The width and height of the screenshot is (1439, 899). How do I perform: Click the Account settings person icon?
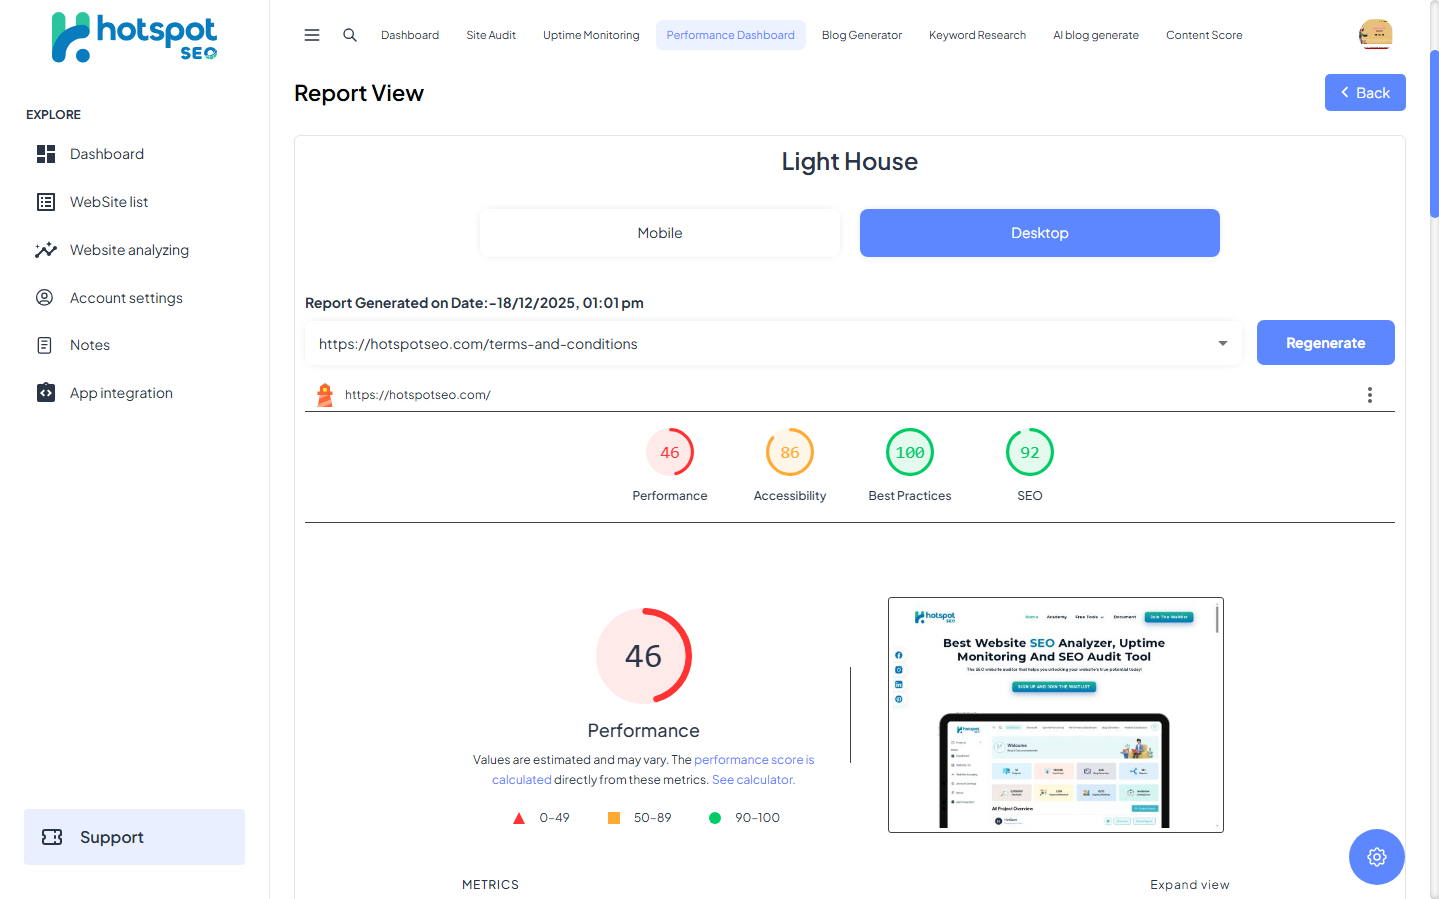45,298
